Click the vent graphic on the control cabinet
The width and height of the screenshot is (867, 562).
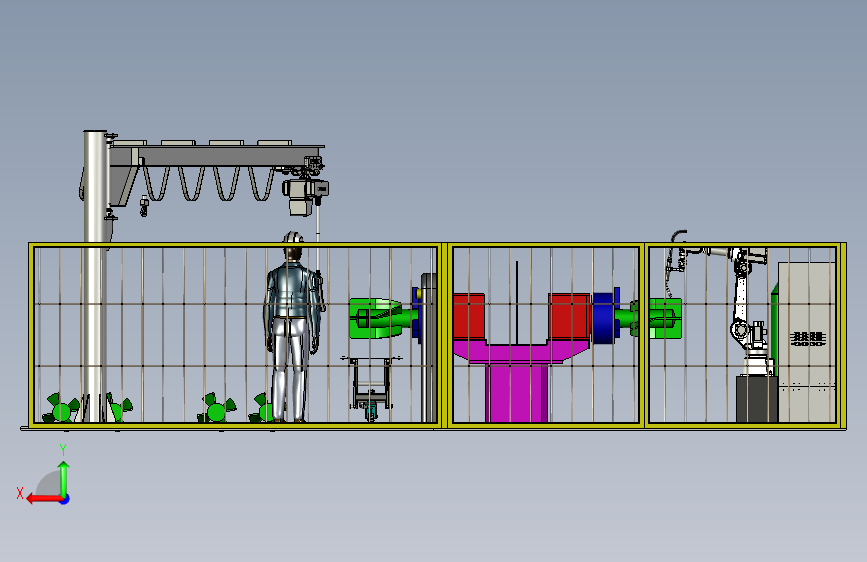point(808,339)
